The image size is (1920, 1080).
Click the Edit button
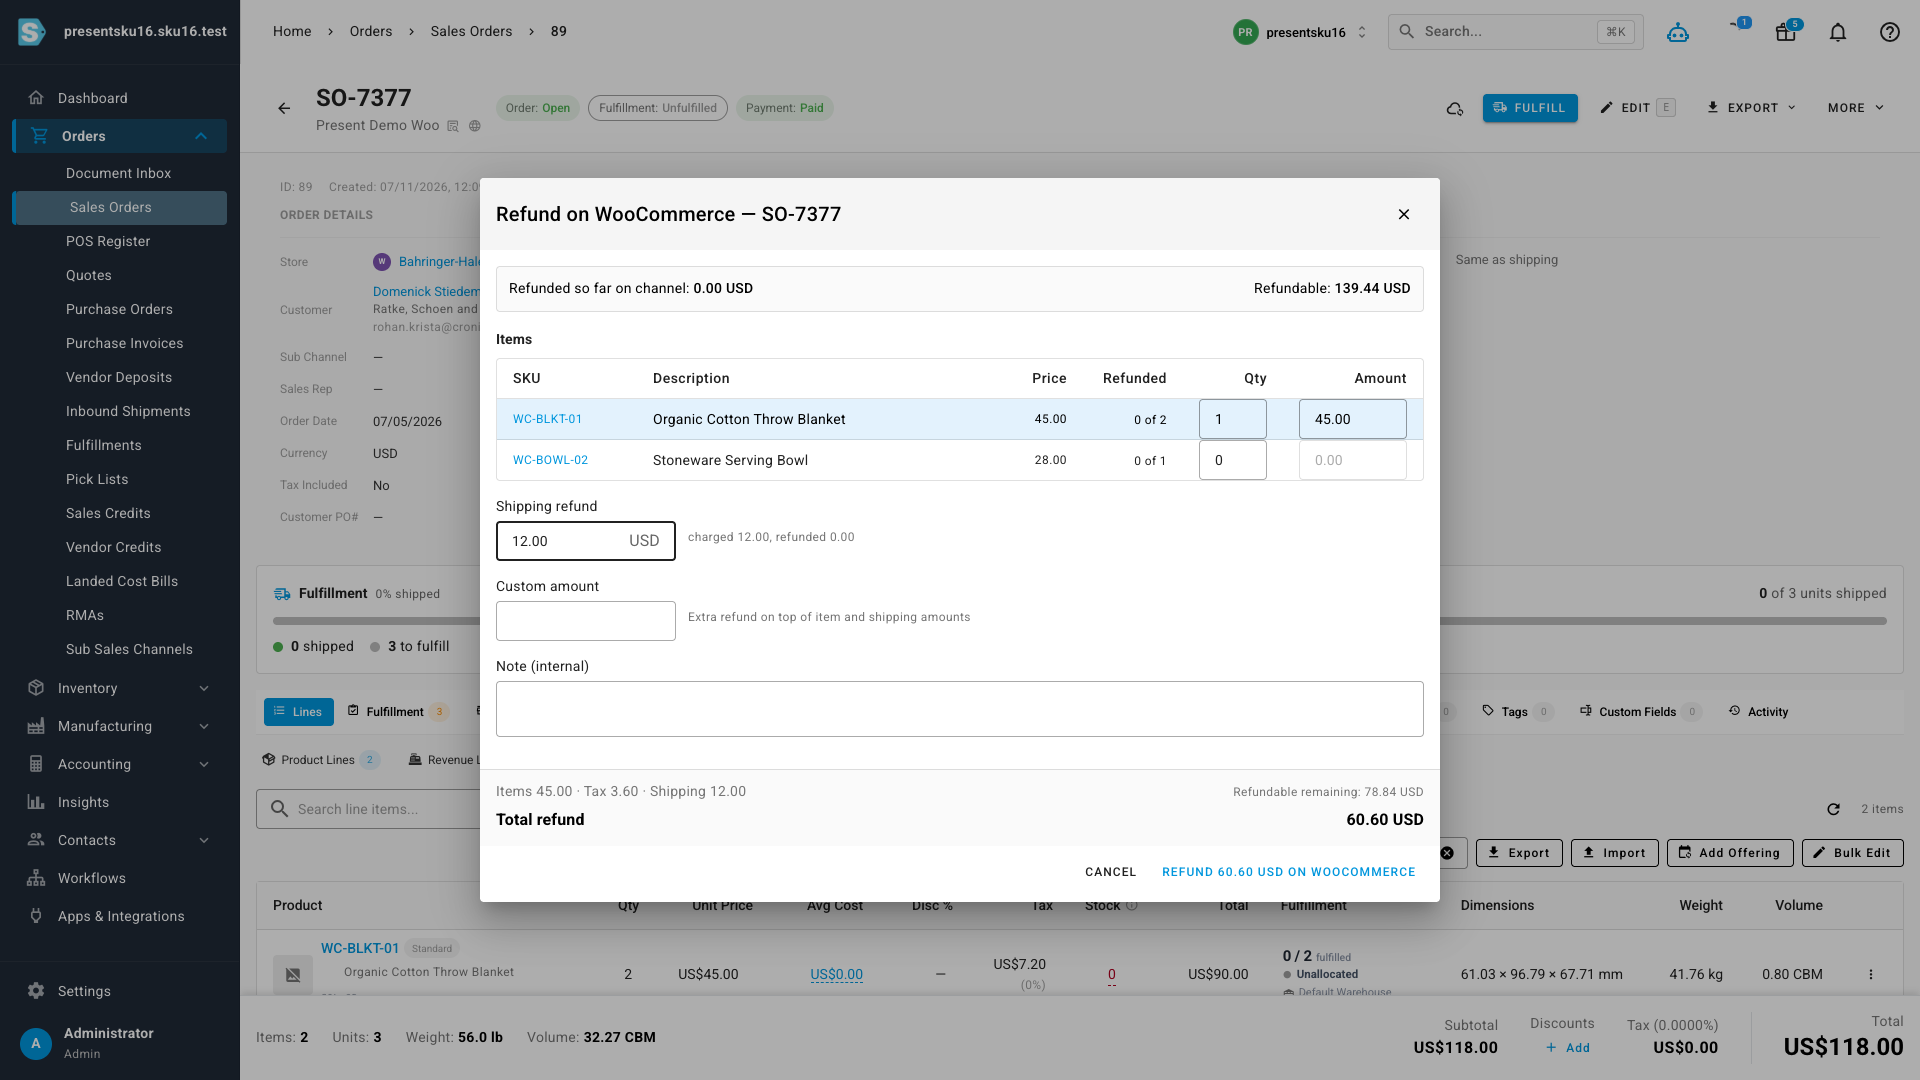pos(1637,108)
